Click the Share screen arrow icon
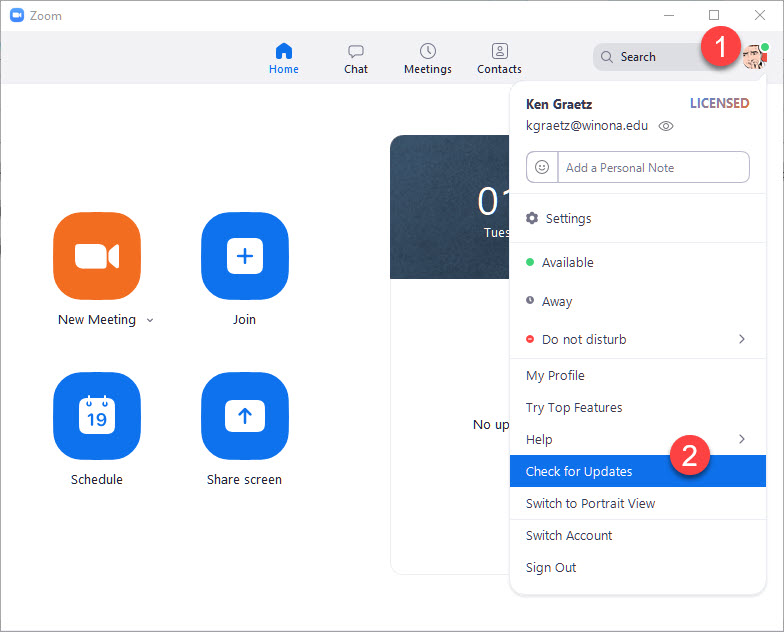784x632 pixels. 245,416
